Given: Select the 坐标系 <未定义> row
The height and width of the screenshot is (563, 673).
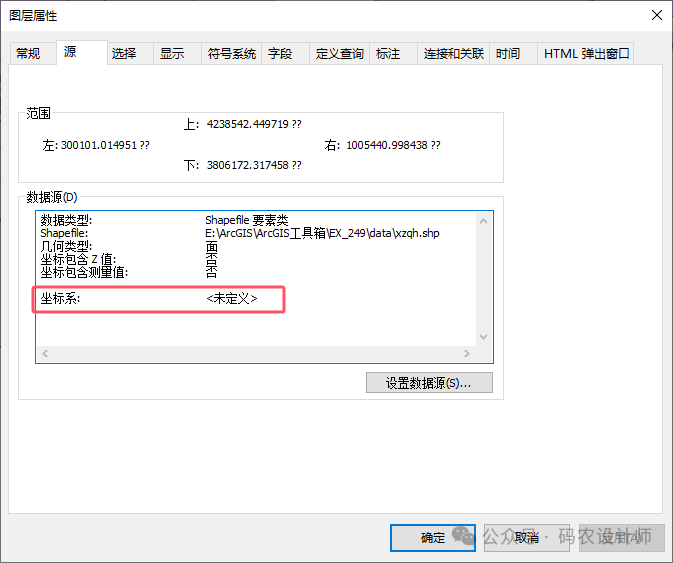Looking at the screenshot, I should (160, 299).
